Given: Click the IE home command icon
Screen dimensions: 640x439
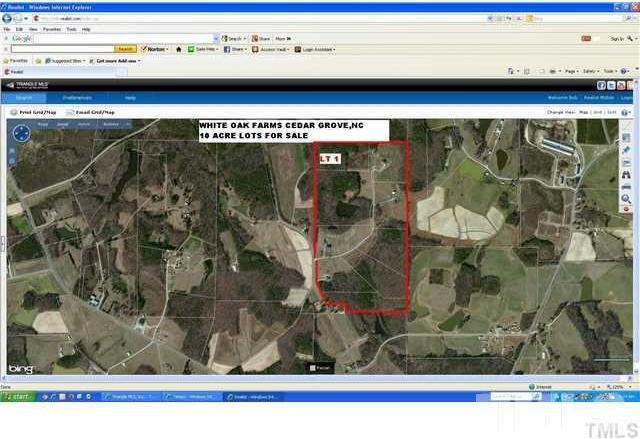Looking at the screenshot, I should [x=512, y=71].
